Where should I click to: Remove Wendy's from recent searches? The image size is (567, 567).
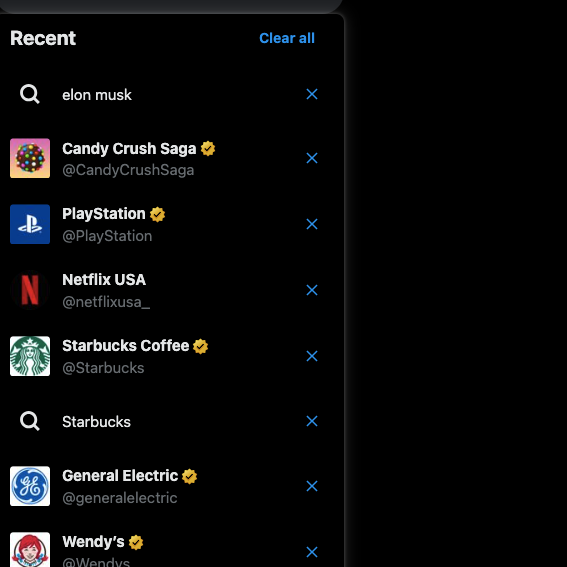pyautogui.click(x=312, y=552)
